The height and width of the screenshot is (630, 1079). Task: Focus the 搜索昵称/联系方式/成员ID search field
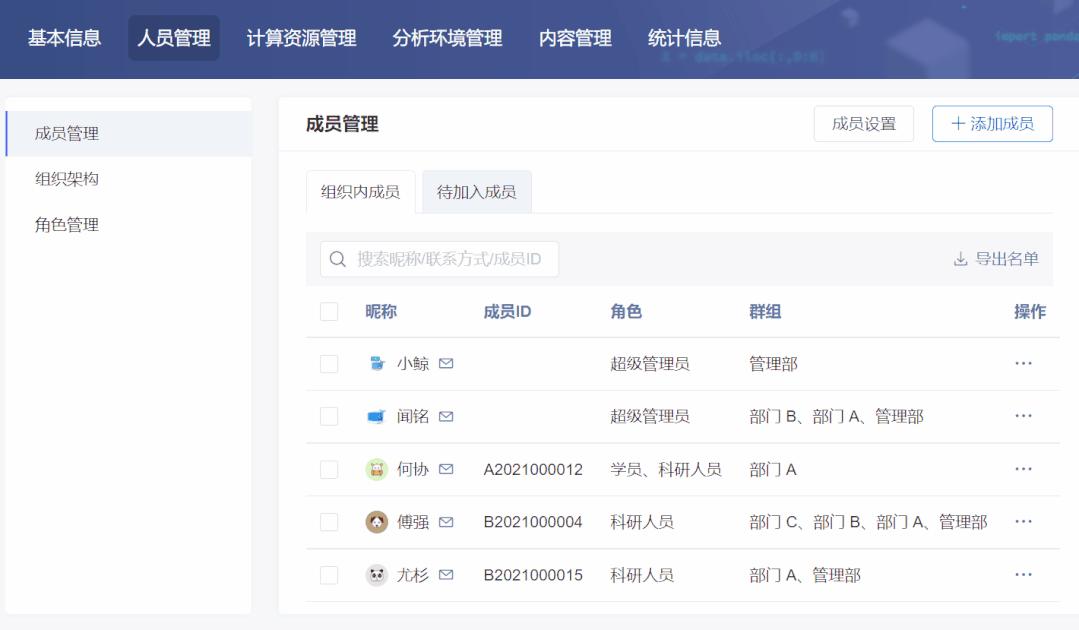point(449,260)
